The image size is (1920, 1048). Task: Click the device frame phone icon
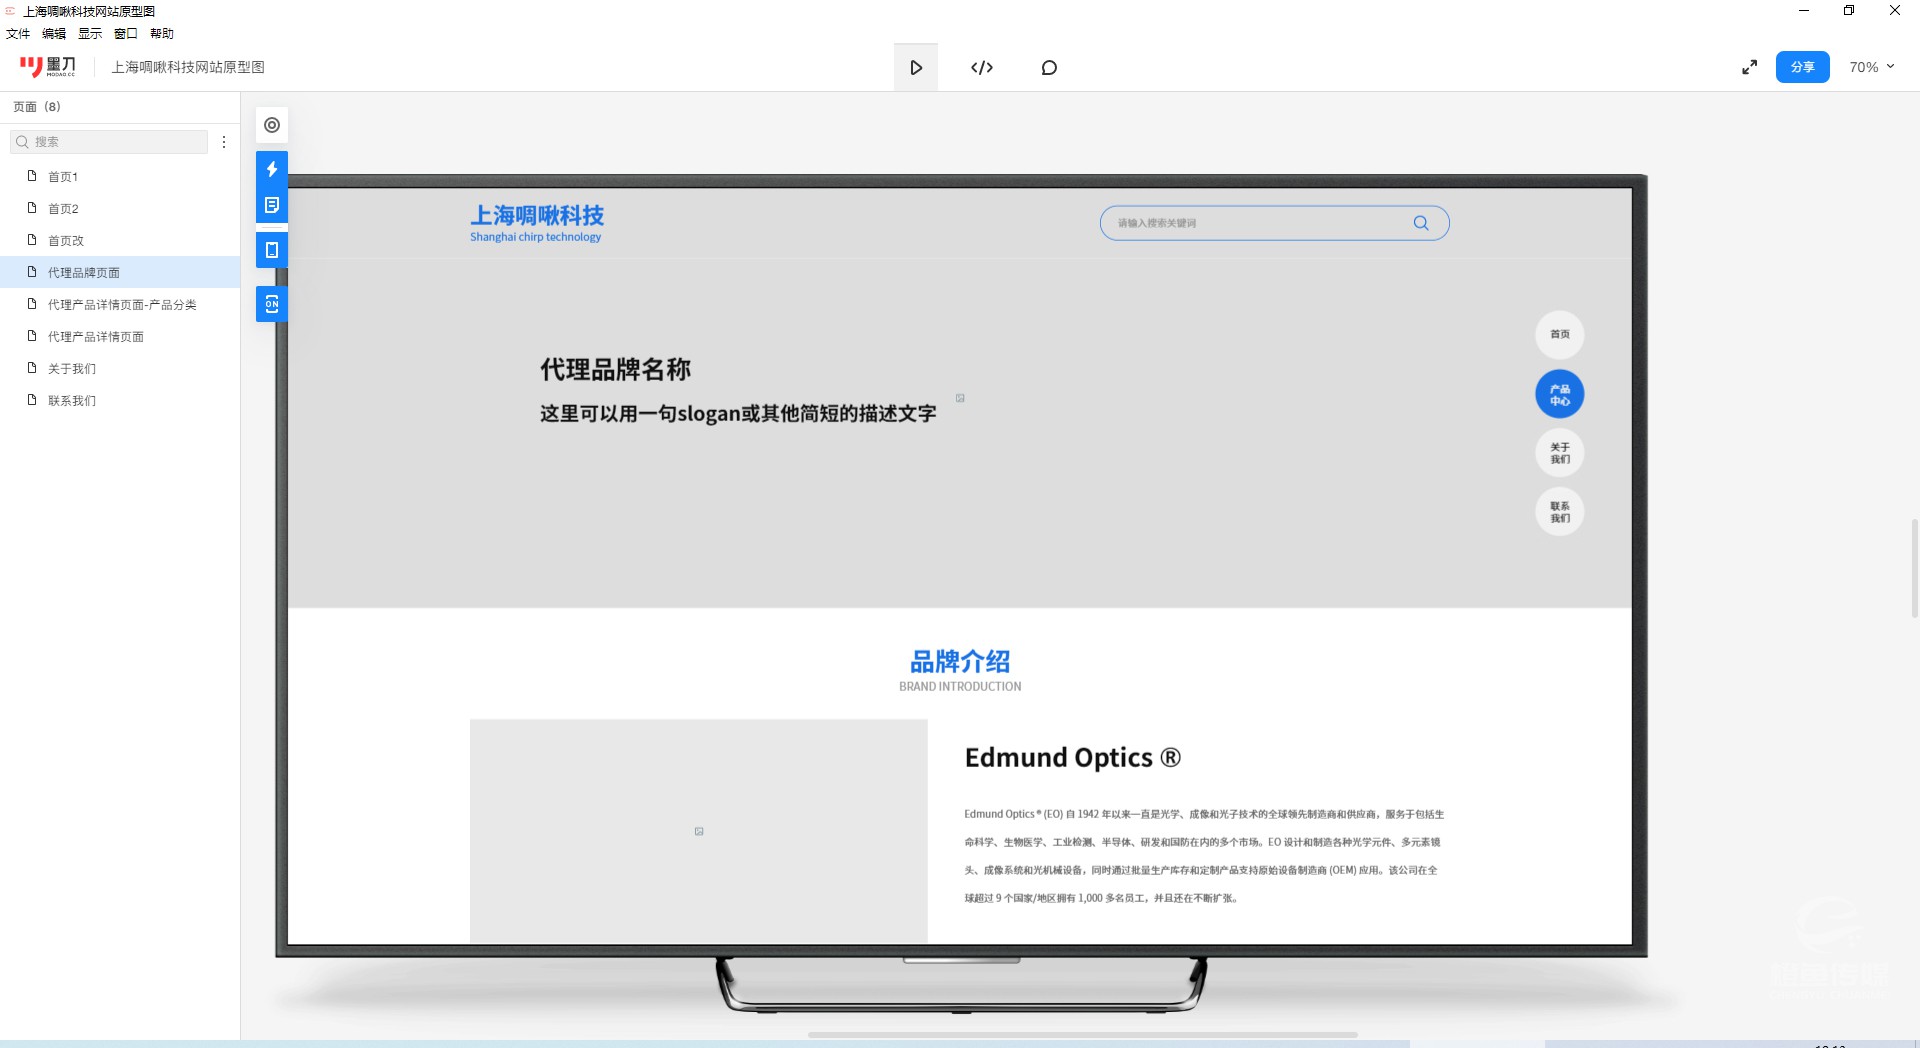click(272, 250)
